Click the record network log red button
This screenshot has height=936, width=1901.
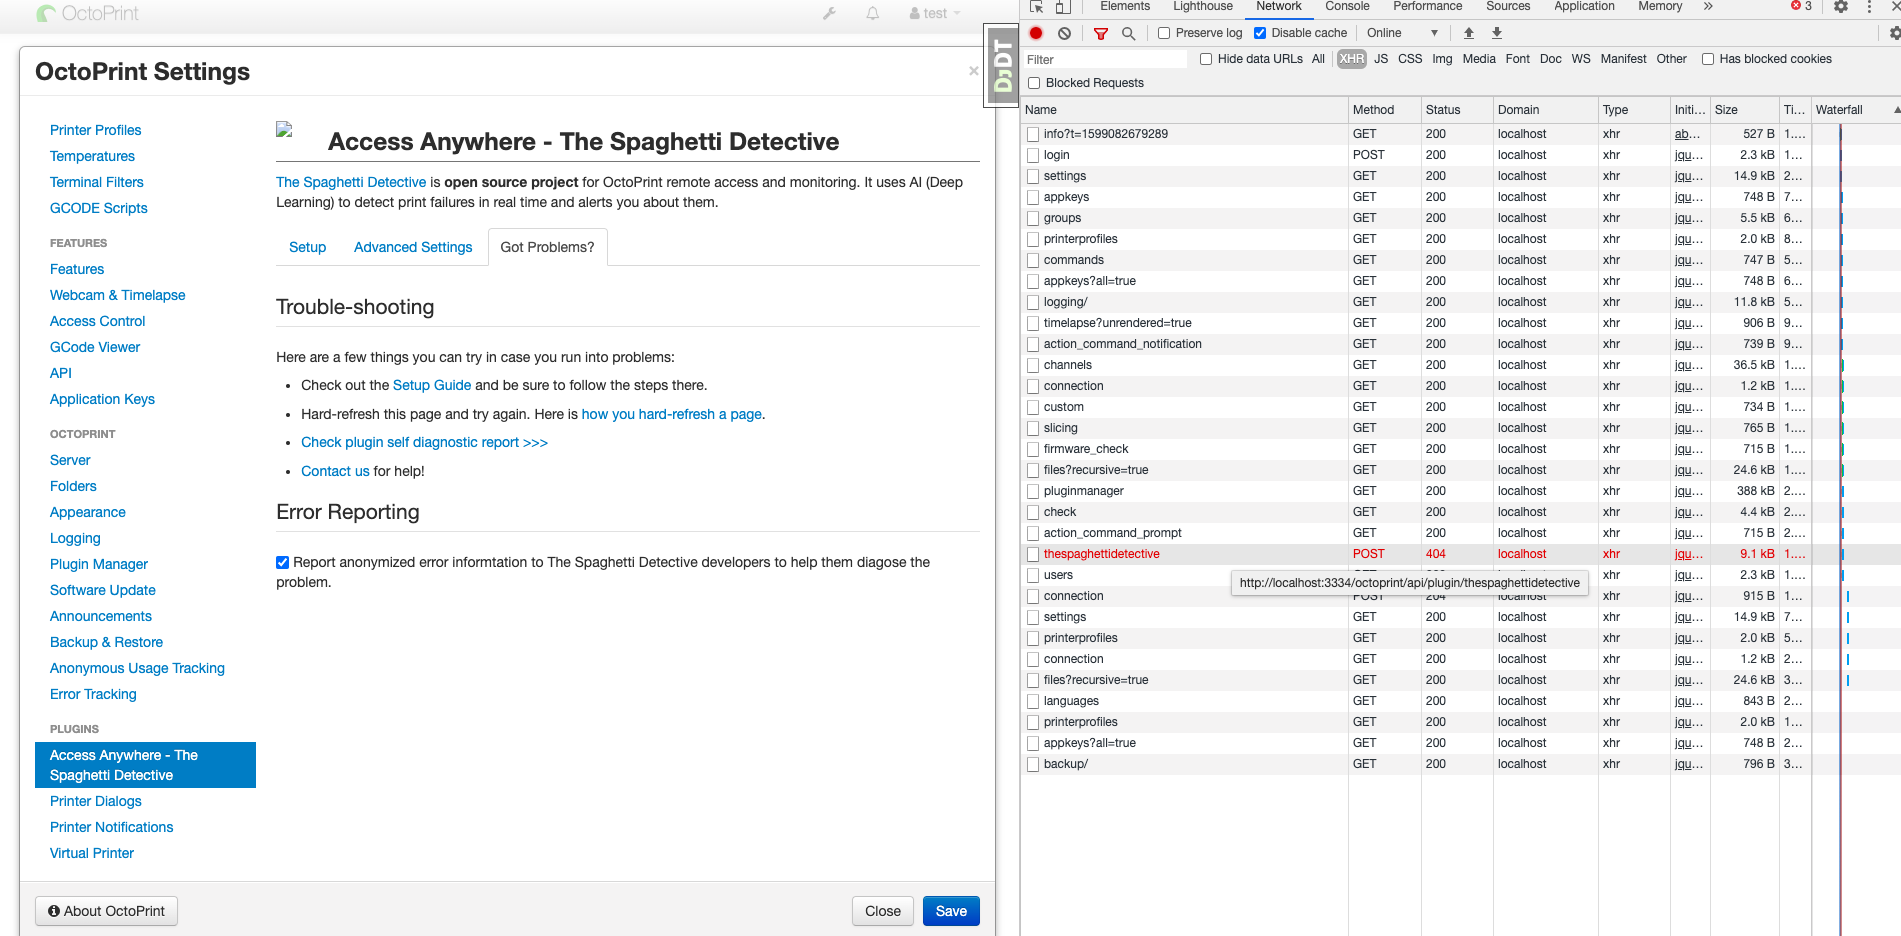click(x=1036, y=33)
